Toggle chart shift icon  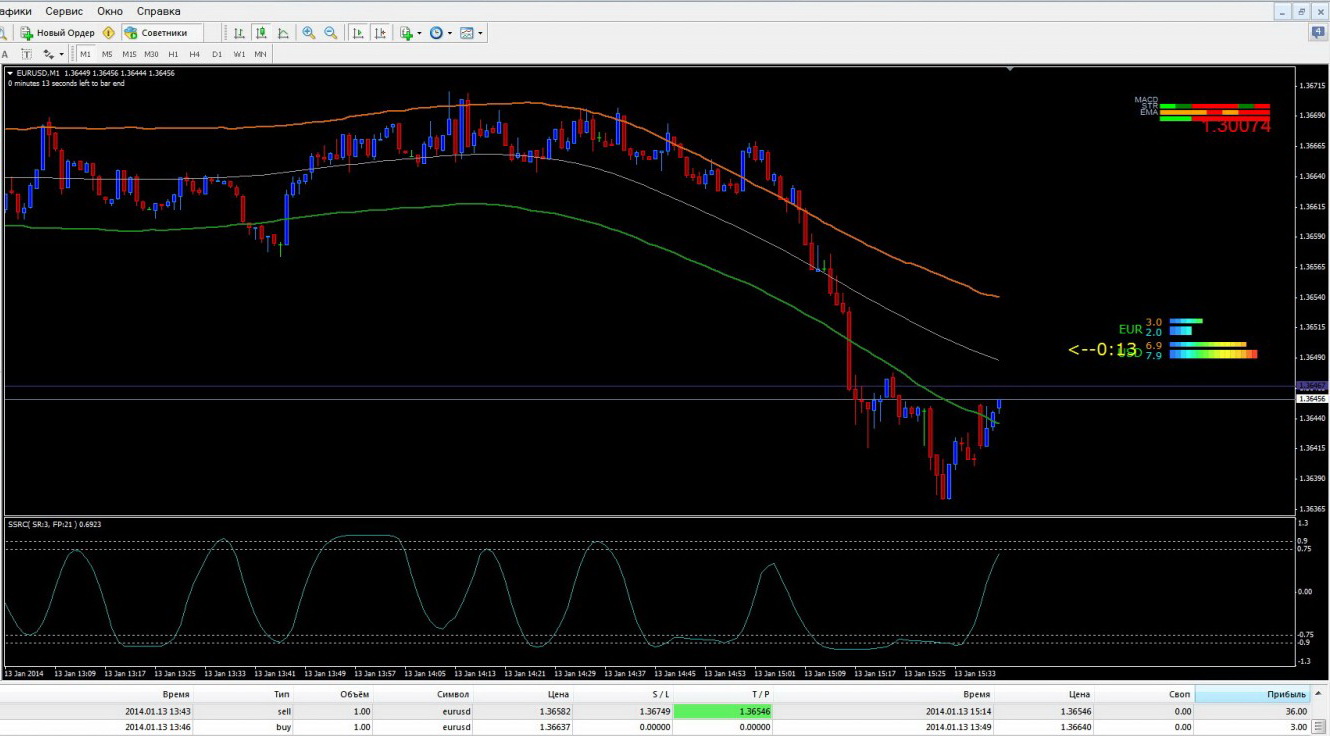coord(380,33)
